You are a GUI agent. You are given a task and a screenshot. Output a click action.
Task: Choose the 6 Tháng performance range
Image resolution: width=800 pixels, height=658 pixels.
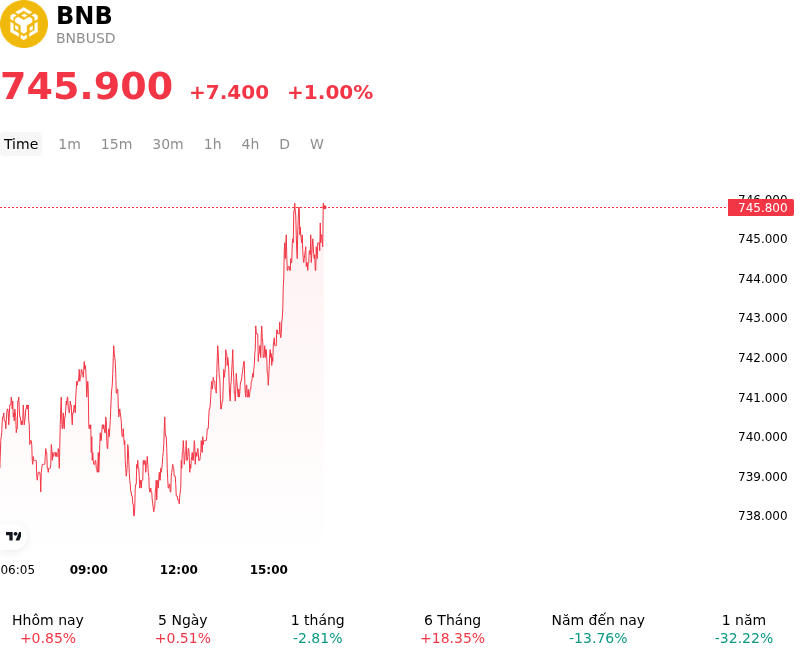453,629
